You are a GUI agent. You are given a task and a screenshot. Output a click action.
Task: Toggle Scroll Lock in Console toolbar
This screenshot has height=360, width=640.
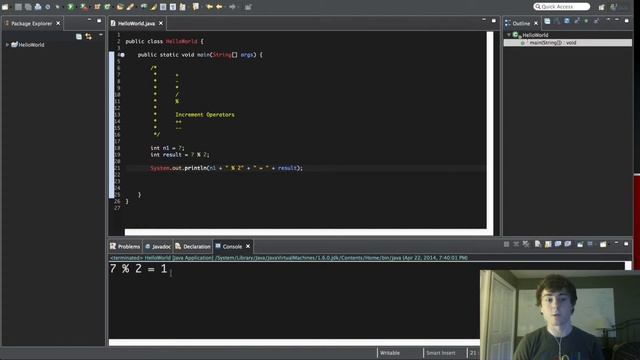tap(548, 244)
